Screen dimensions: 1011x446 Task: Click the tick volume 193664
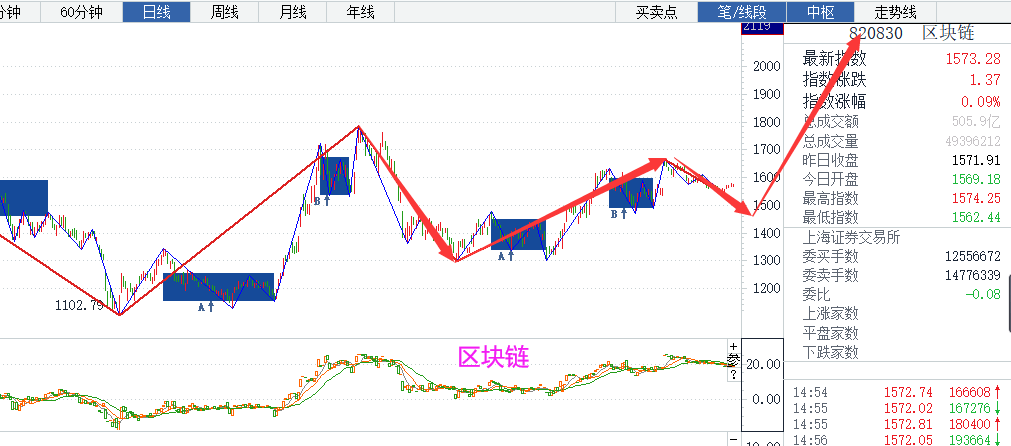[970, 440]
